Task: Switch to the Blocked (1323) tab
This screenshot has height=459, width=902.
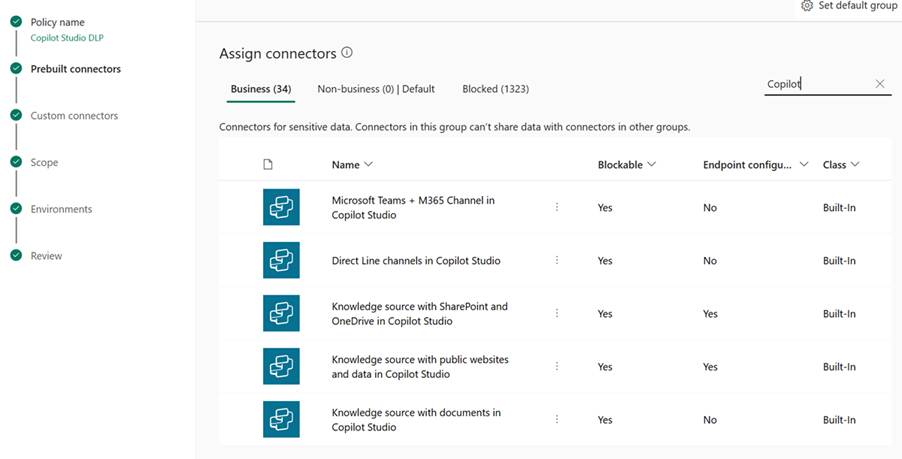Action: (495, 89)
